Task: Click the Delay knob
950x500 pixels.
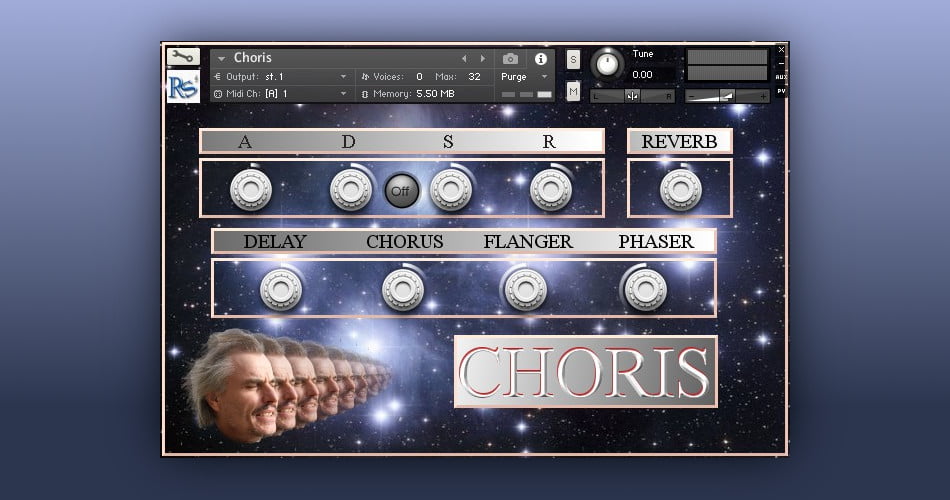Action: tap(281, 290)
